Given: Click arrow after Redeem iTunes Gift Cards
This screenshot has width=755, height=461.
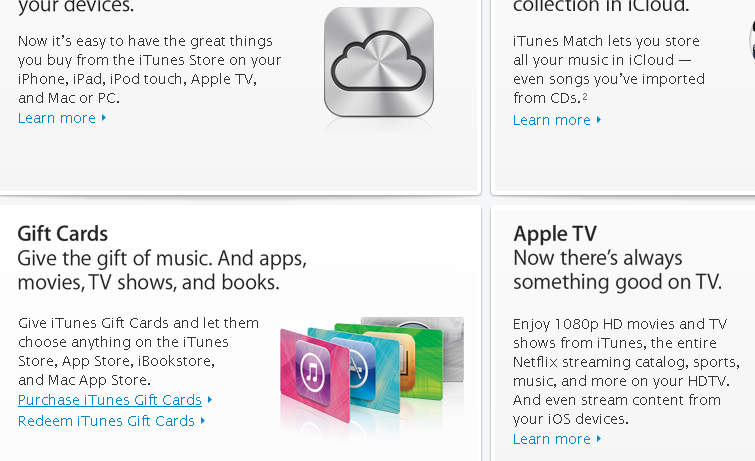Looking at the screenshot, I should pyautogui.click(x=203, y=421).
